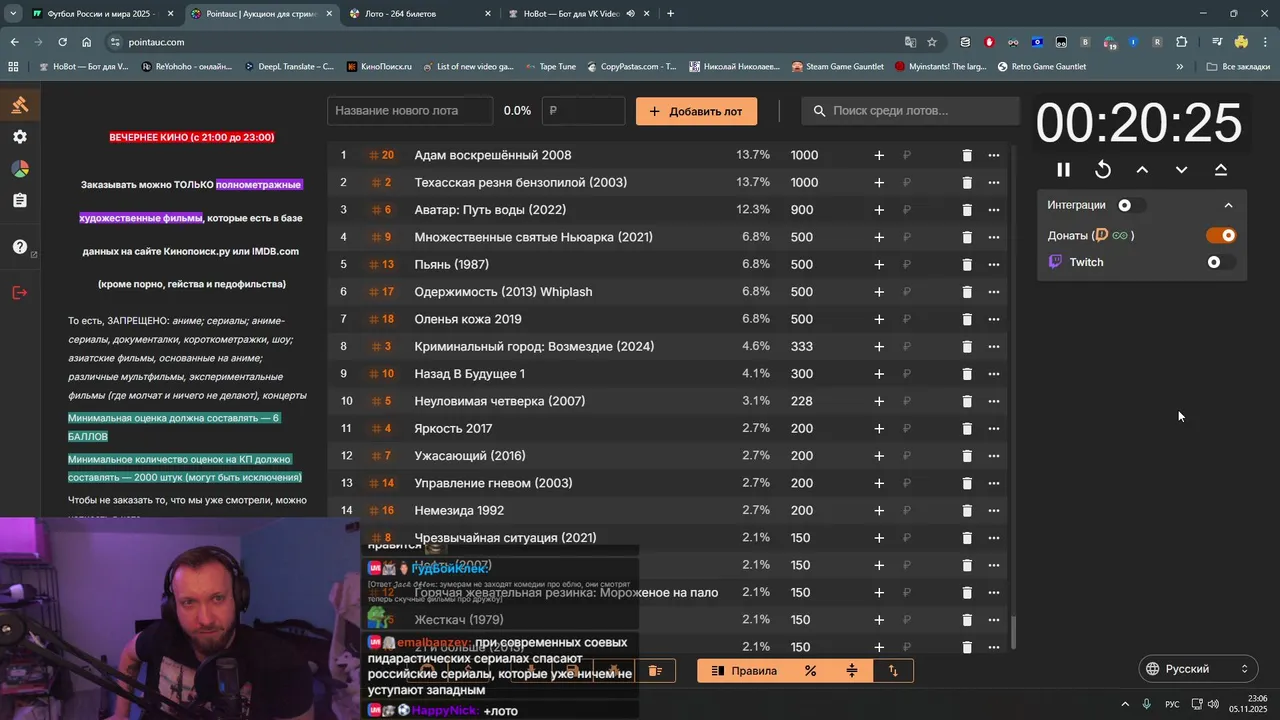1280x720 pixels.
Task: Delete lot Адам воскрешённый 2008
Action: tap(967, 155)
